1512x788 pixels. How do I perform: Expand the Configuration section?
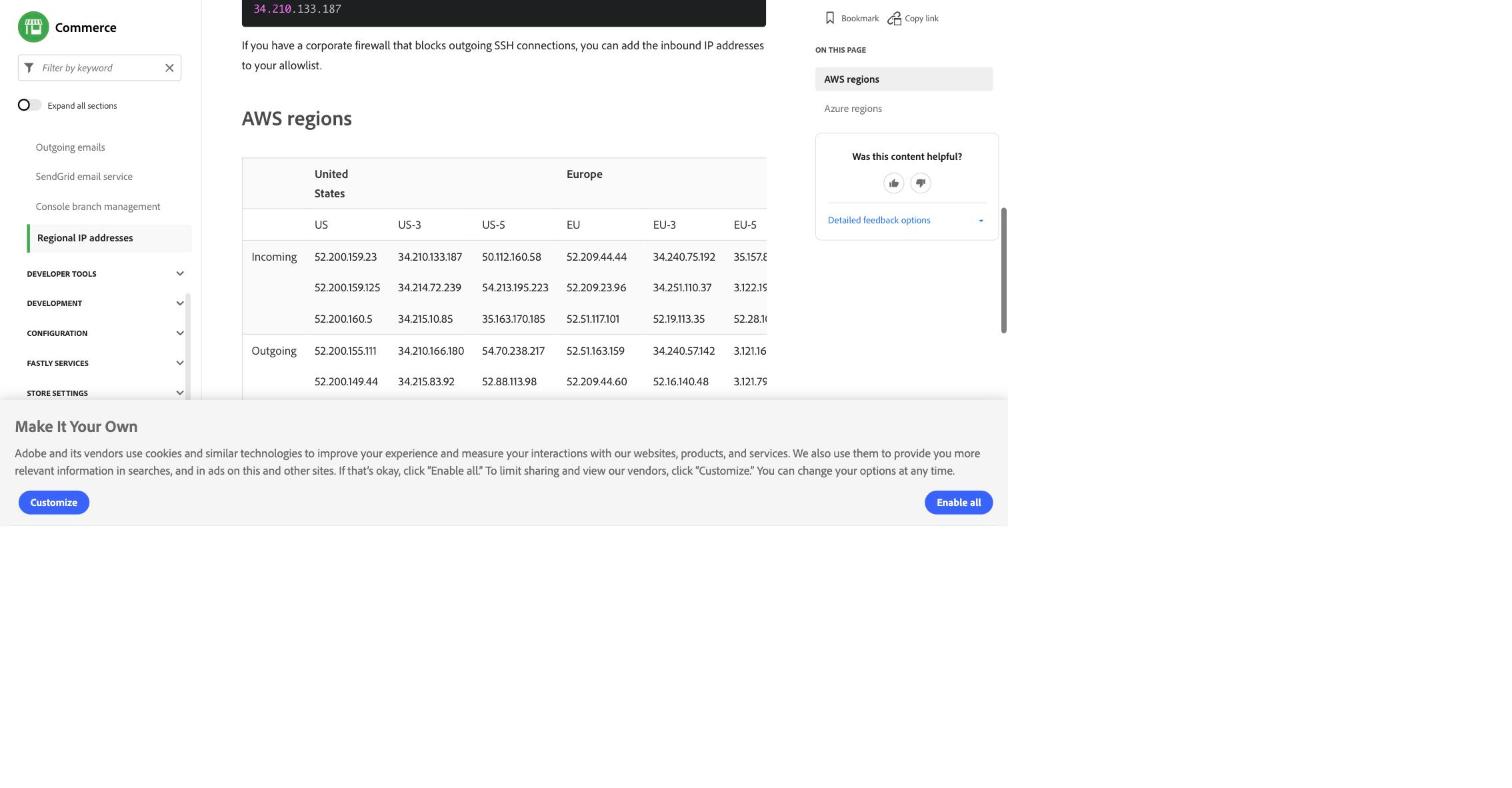pyautogui.click(x=106, y=333)
